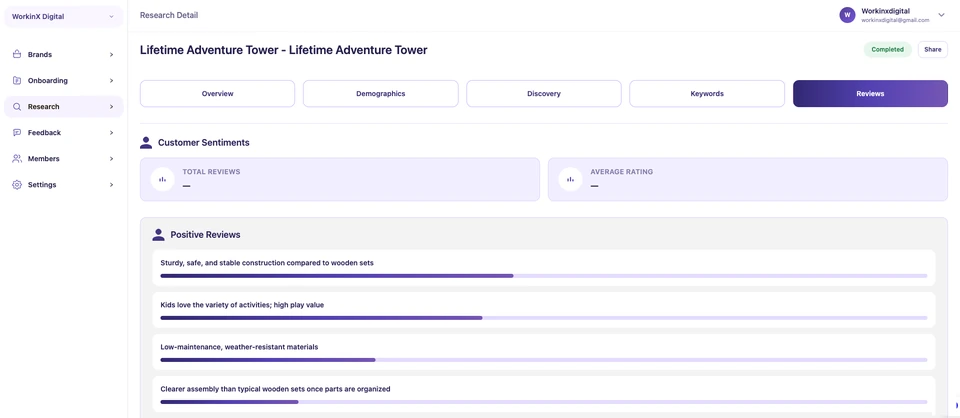Click the AVERAGE RATING label
Image resolution: width=960 pixels, height=418 pixels.
click(621, 172)
